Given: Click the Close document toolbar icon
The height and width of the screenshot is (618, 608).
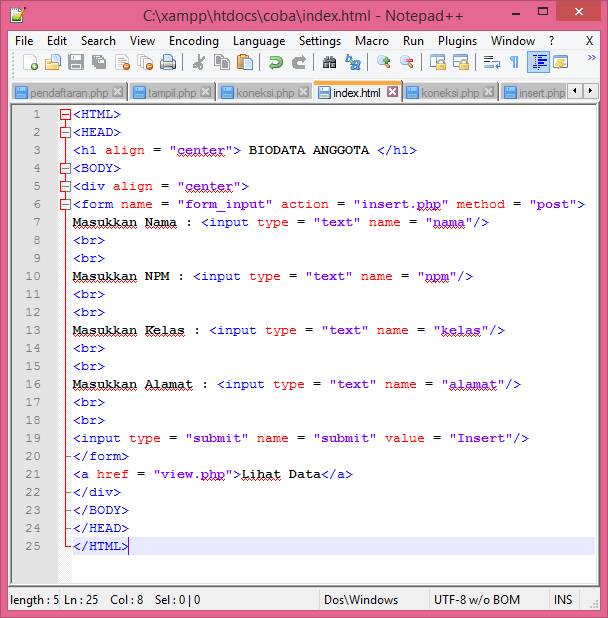Looking at the screenshot, I should (122, 63).
